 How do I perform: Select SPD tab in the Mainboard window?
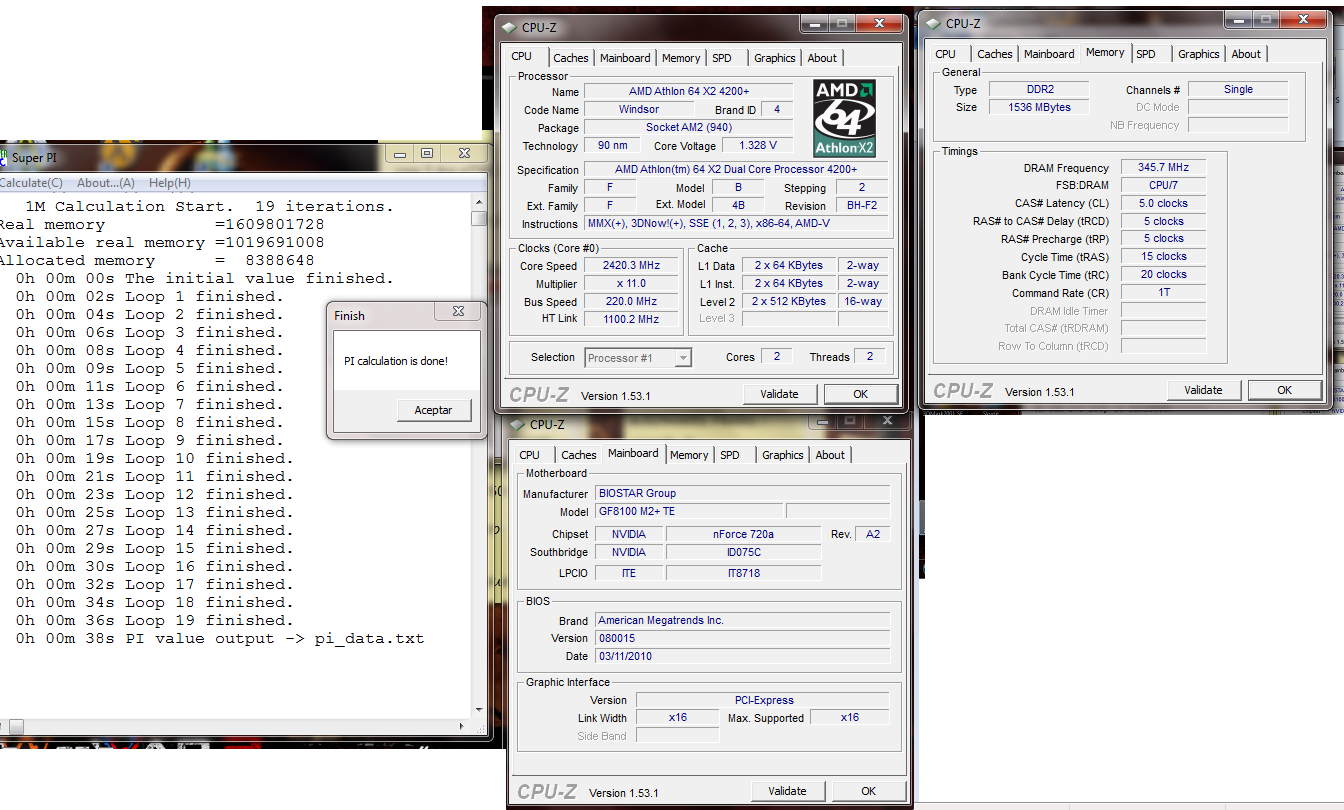click(x=730, y=455)
